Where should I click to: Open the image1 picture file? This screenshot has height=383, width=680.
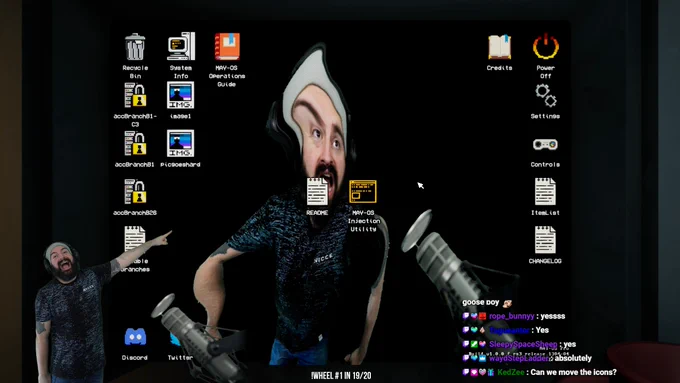[x=180, y=95]
